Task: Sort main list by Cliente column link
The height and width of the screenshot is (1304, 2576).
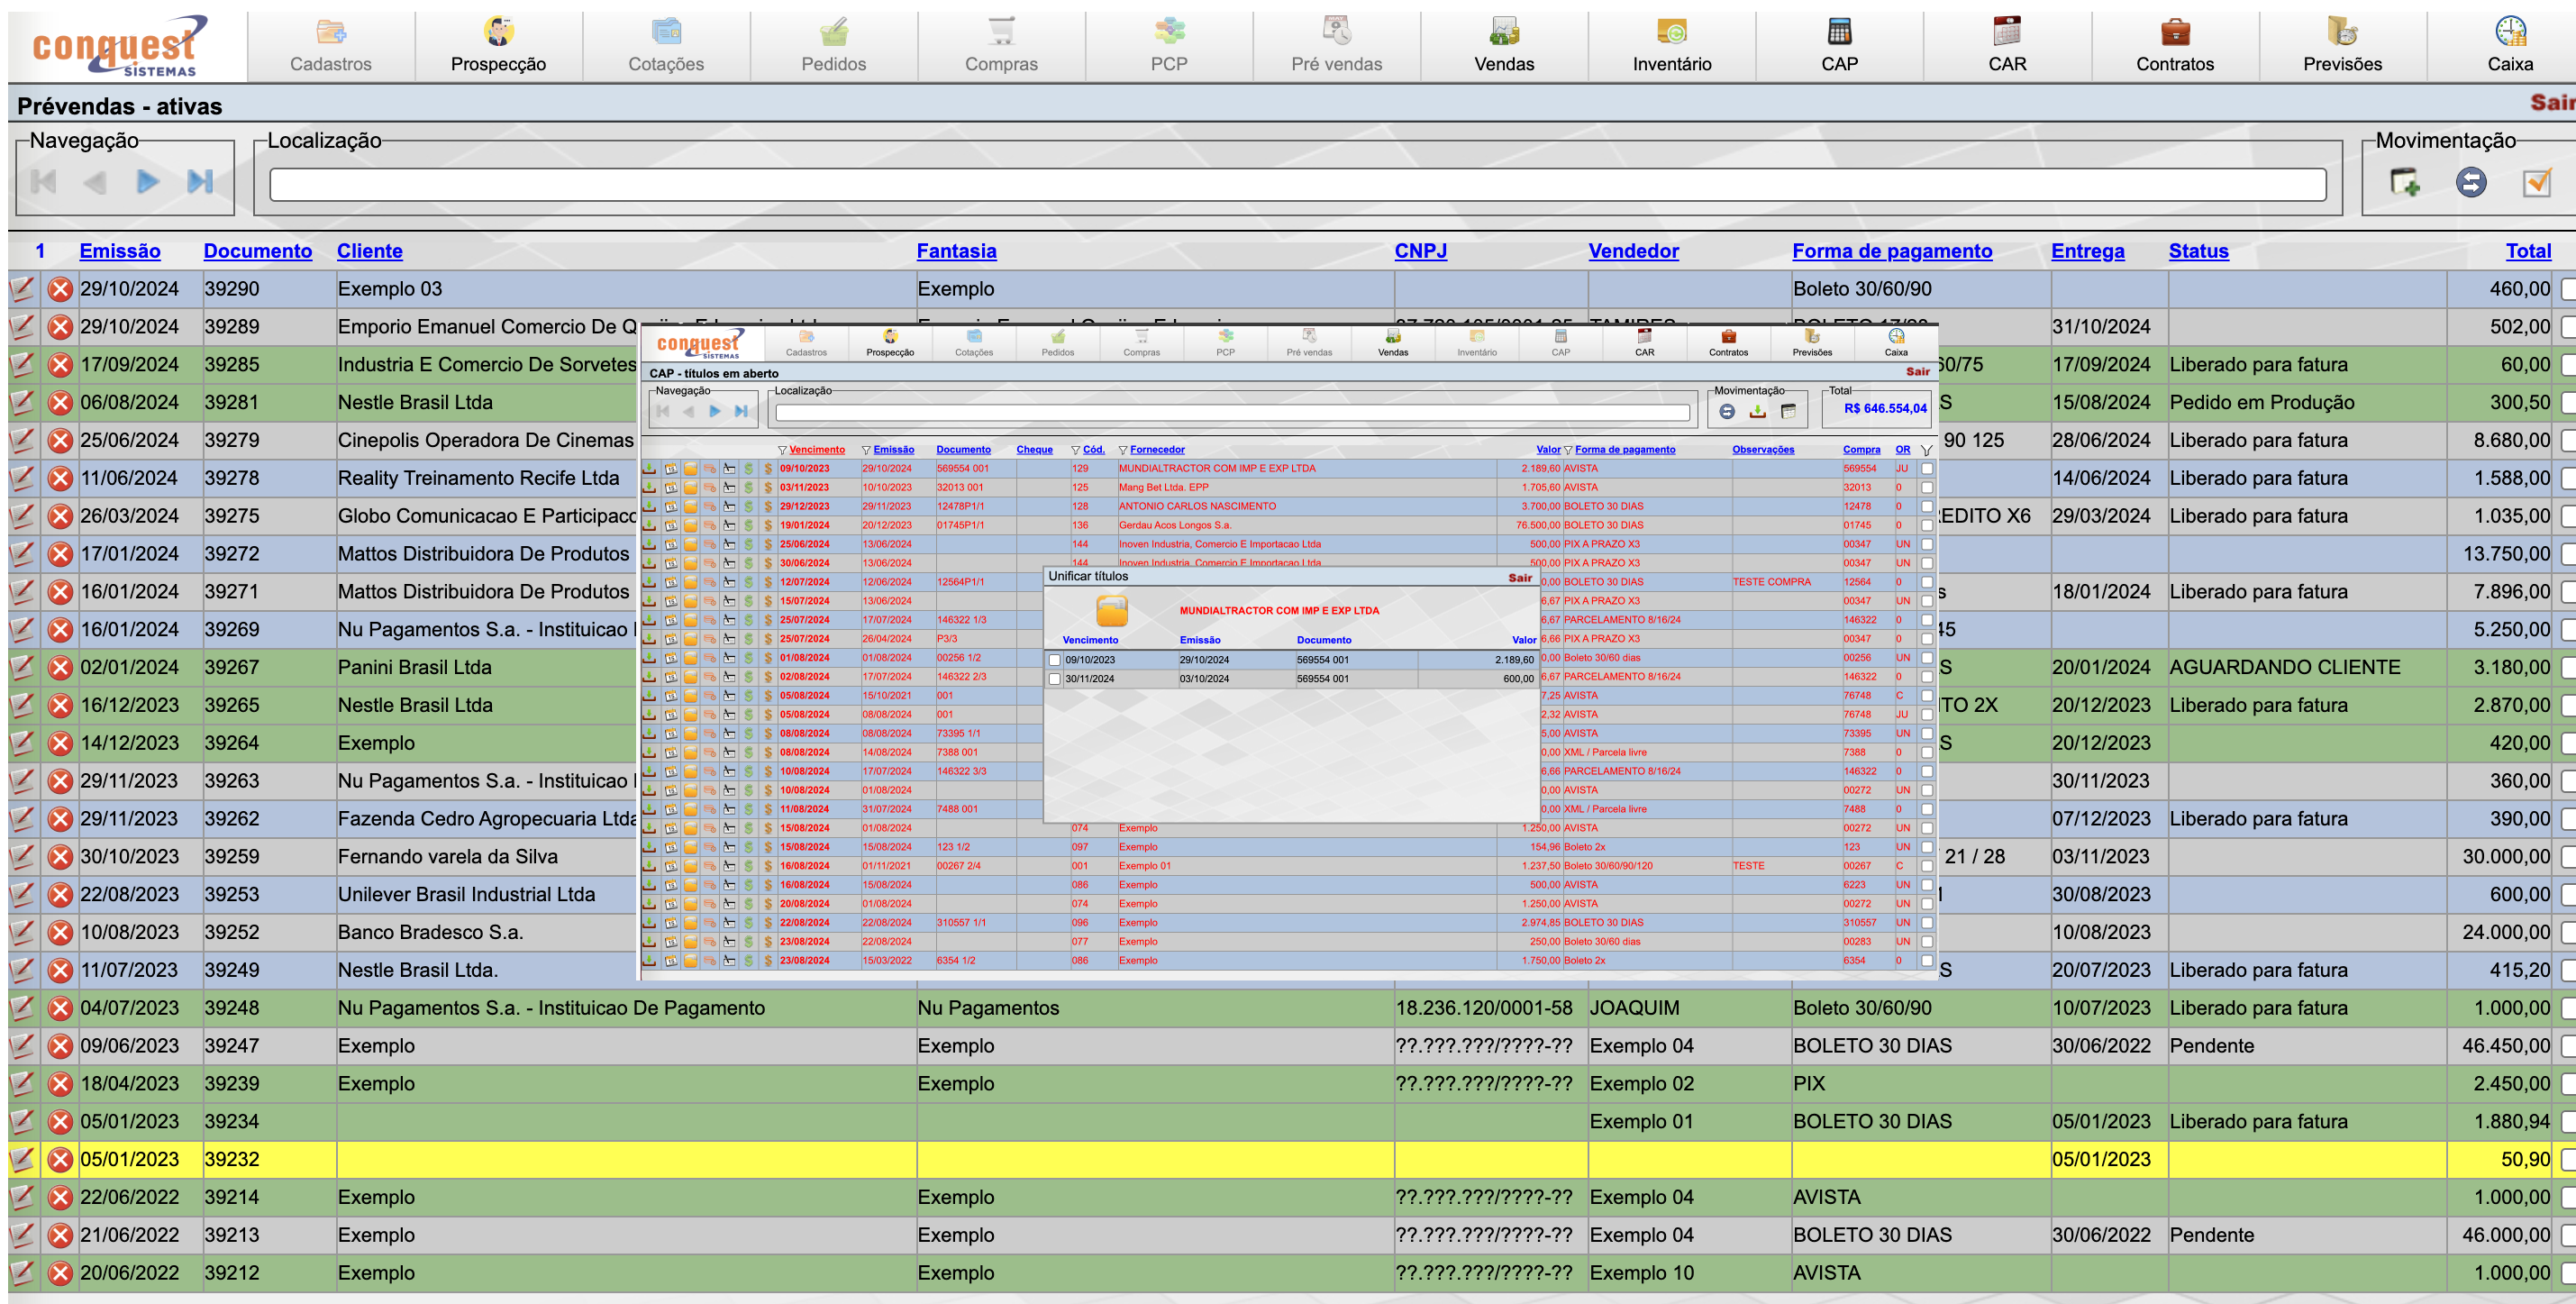Action: click(x=369, y=251)
